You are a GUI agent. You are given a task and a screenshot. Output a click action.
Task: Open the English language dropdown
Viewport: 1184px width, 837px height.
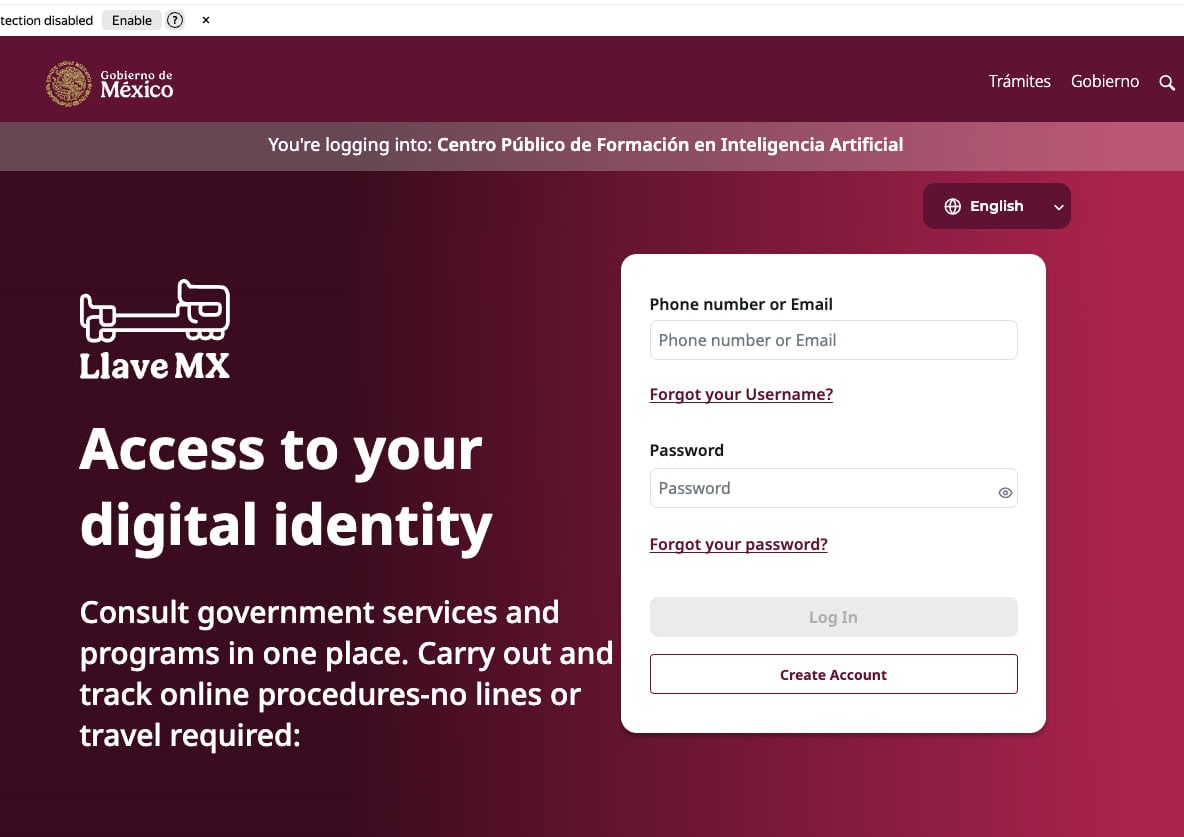point(996,206)
